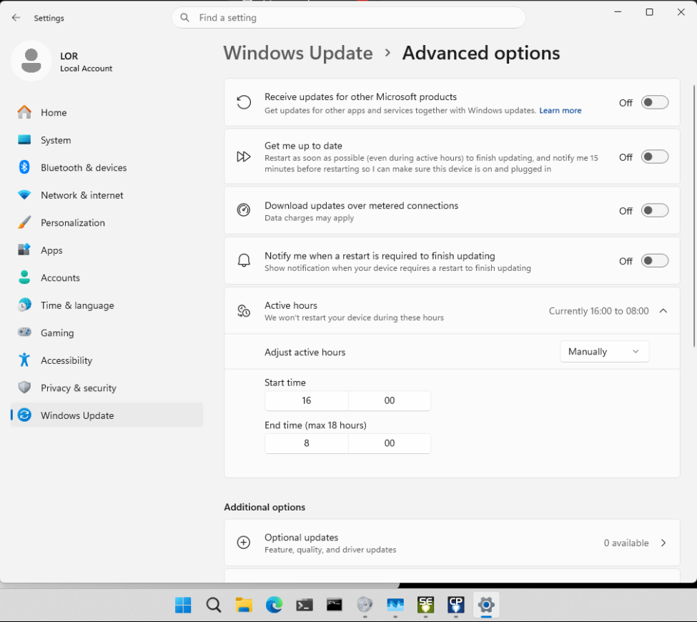Open Accessibility label in sidebar
This screenshot has height=622, width=697.
coord(67,360)
